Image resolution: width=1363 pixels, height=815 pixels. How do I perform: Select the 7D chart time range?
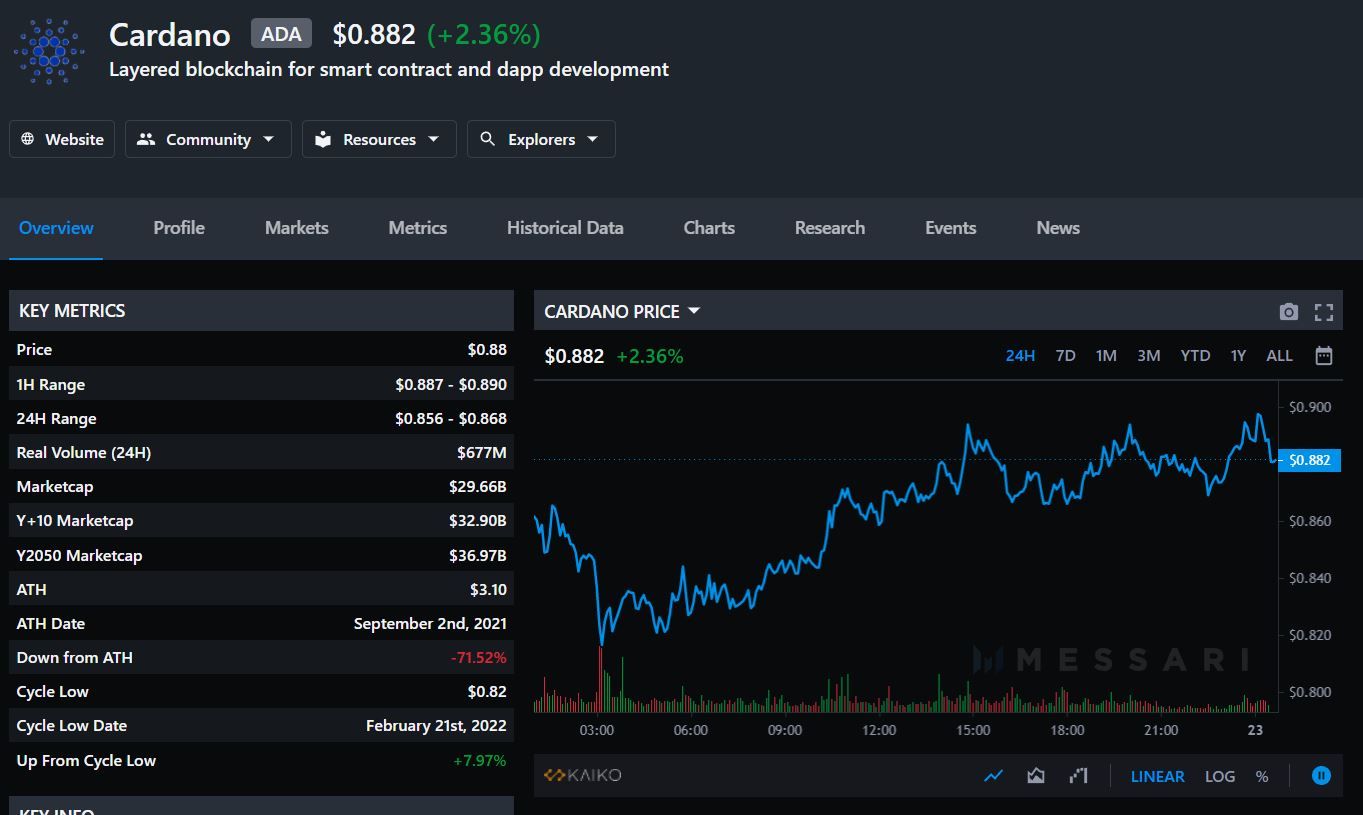(1065, 356)
